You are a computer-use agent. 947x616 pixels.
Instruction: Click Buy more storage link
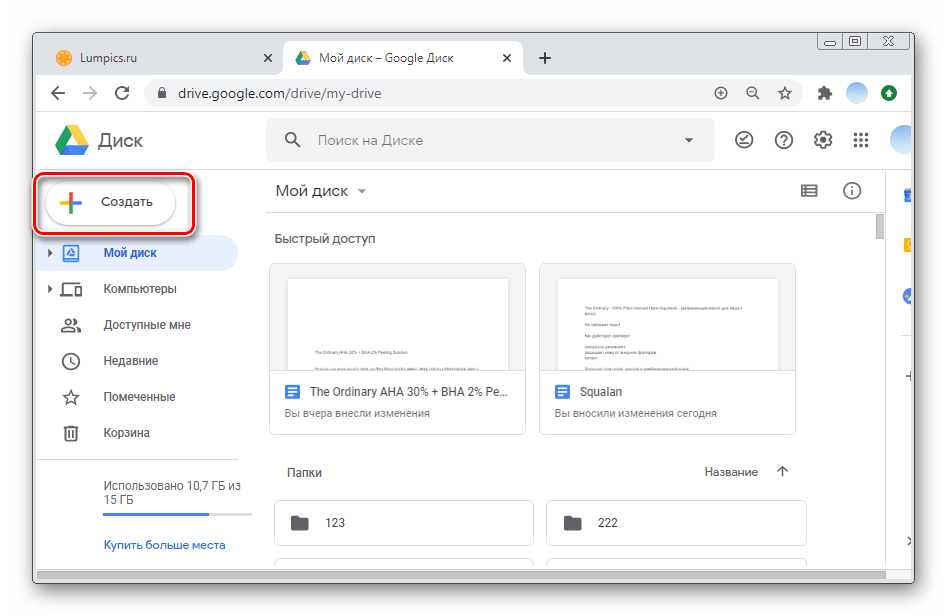coord(164,545)
